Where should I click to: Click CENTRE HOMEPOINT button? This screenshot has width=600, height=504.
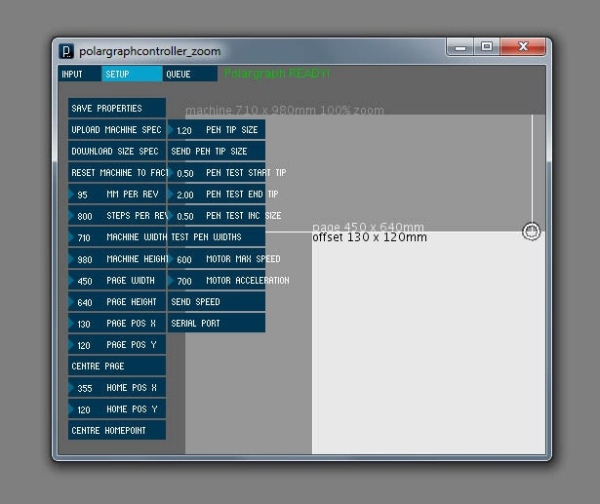tap(117, 430)
